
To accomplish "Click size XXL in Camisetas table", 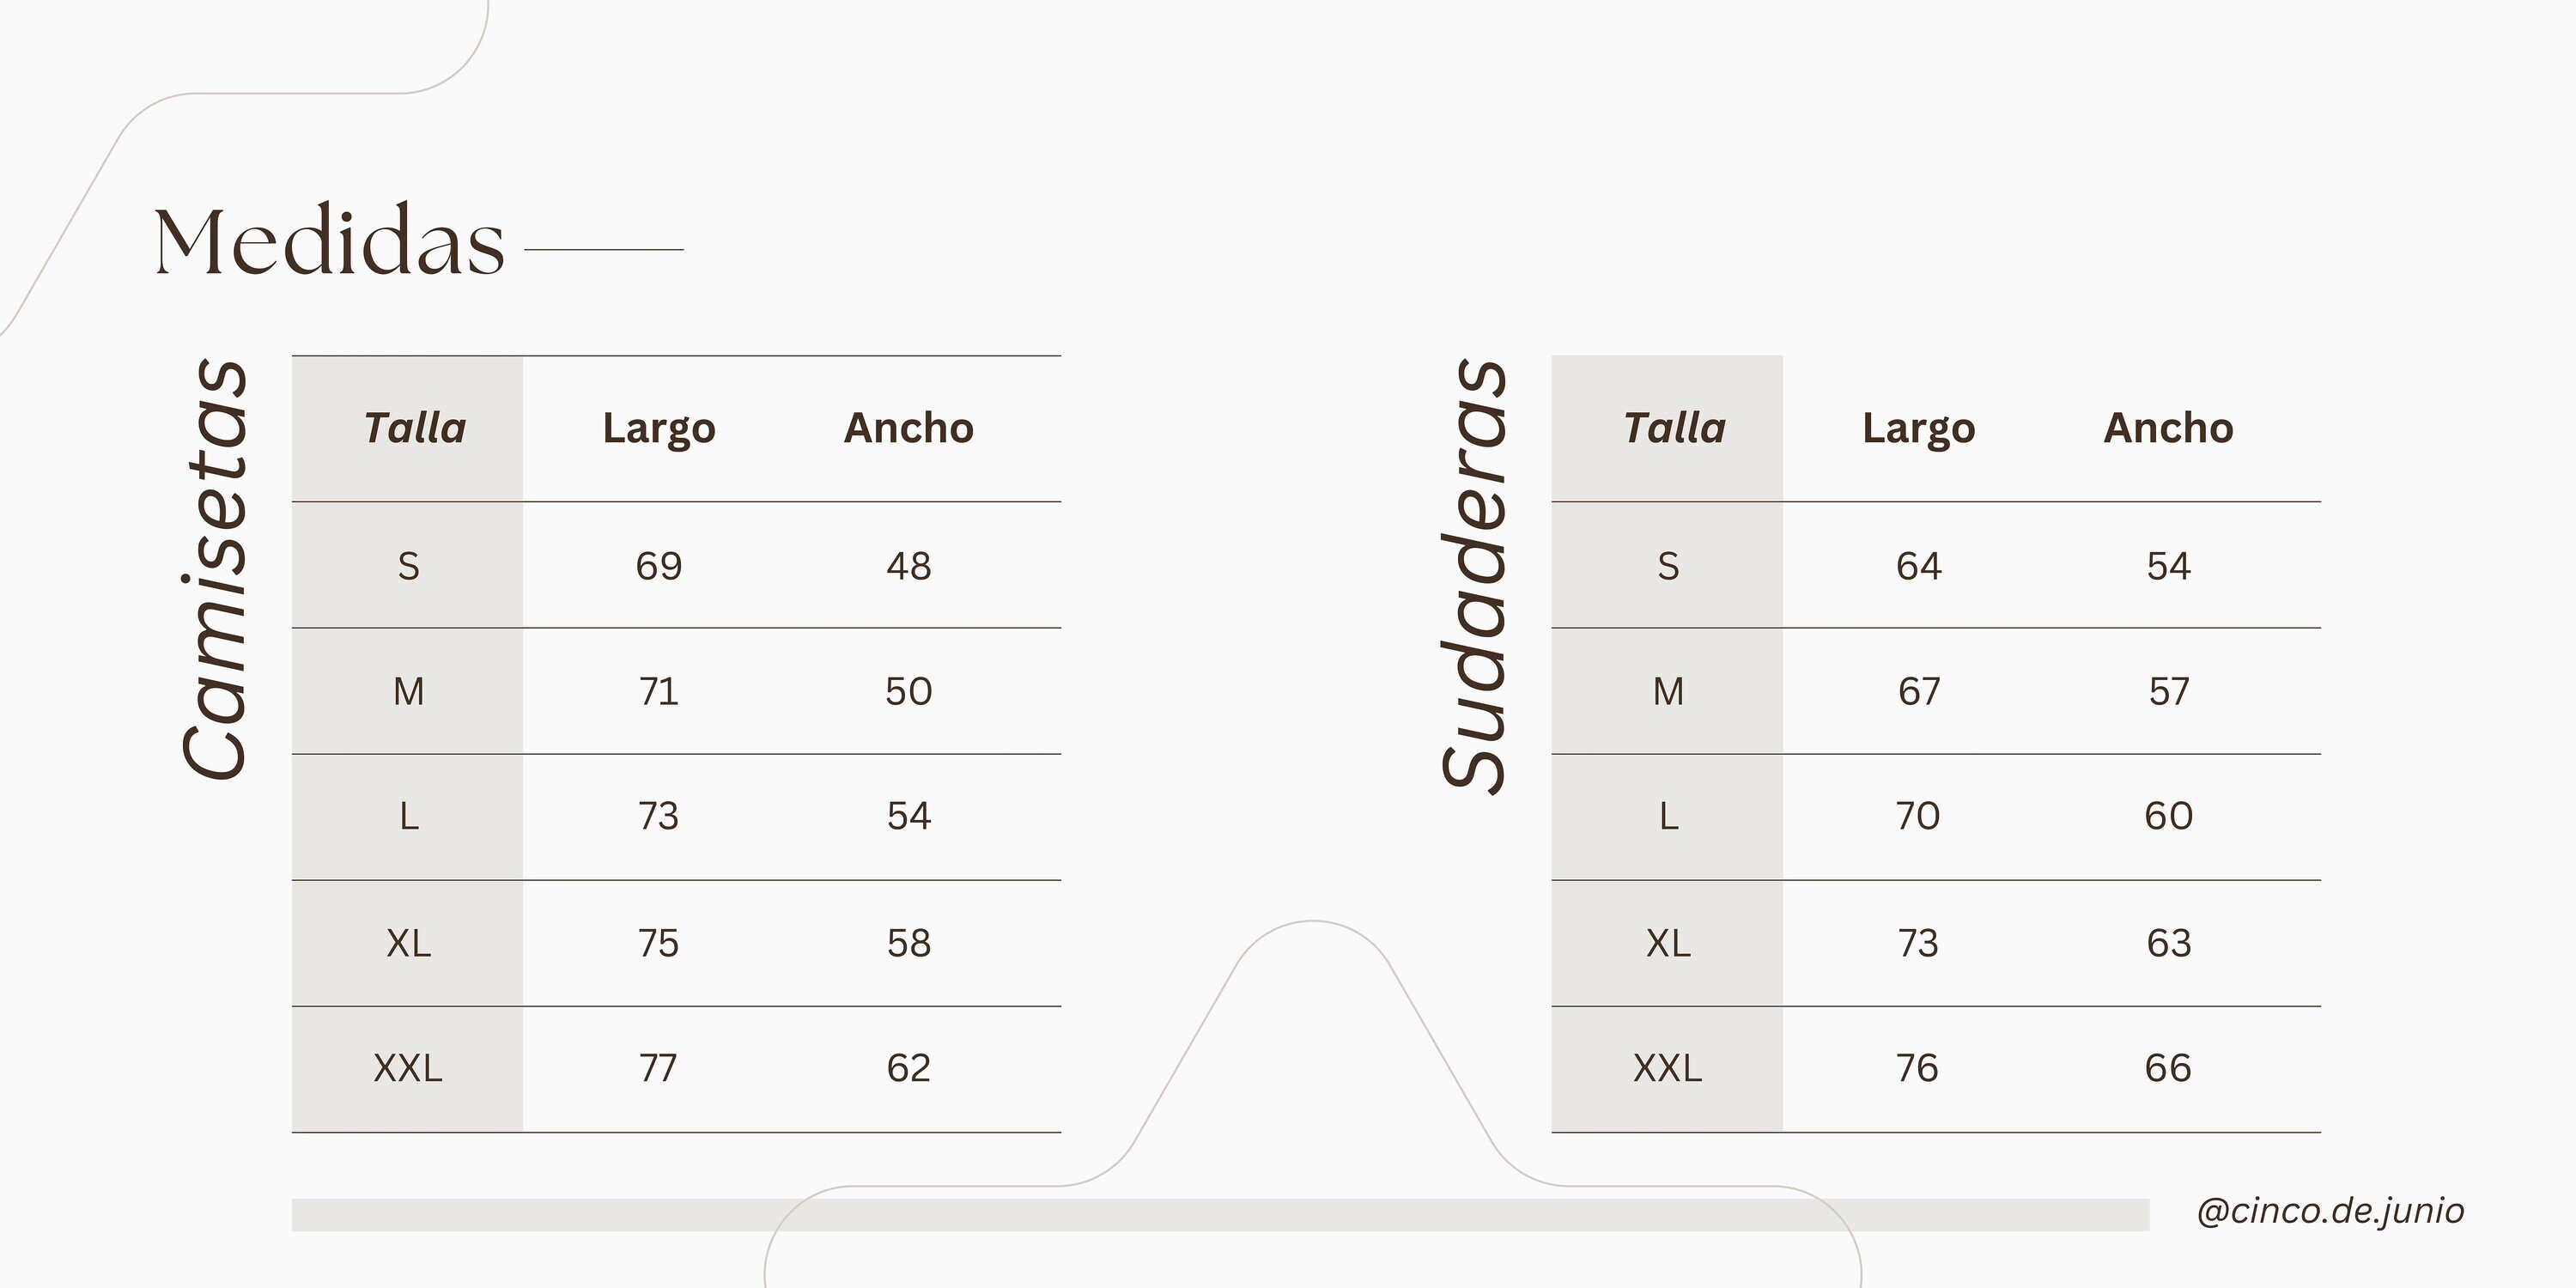I will click(x=408, y=1068).
